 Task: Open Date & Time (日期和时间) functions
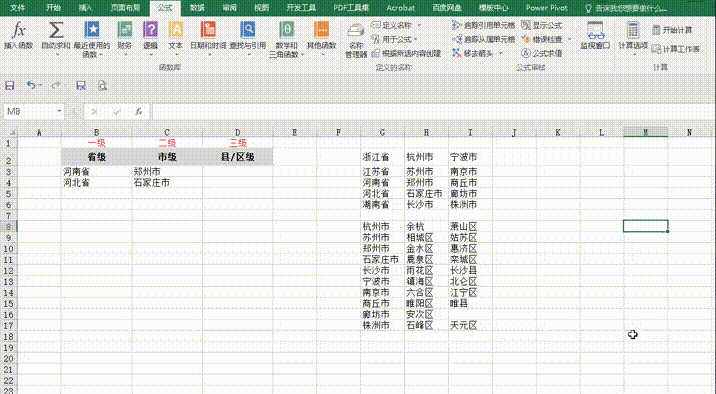208,38
